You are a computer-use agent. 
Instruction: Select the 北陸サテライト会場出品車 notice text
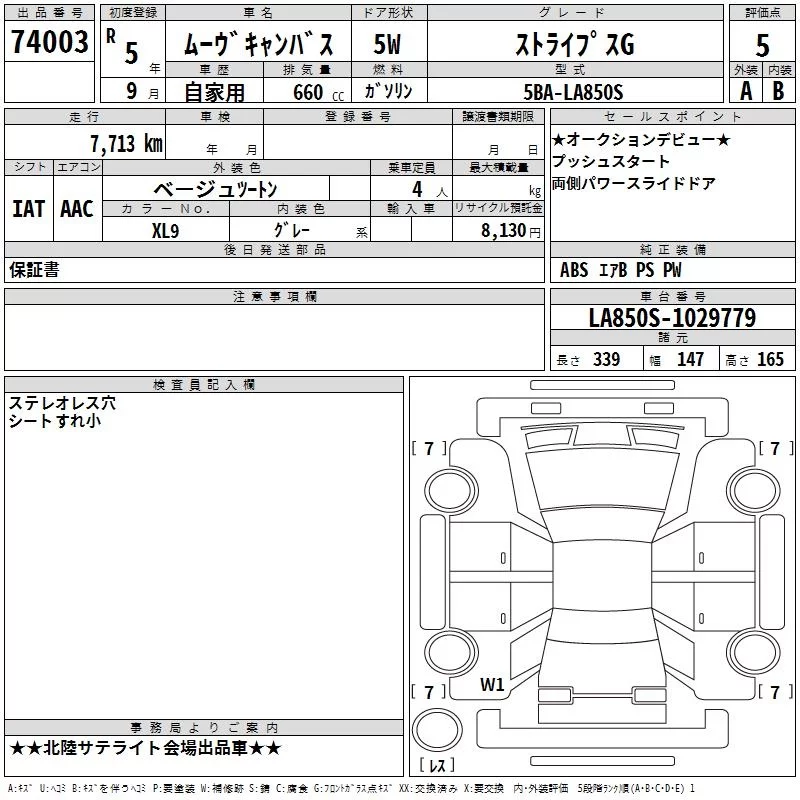tap(145, 748)
